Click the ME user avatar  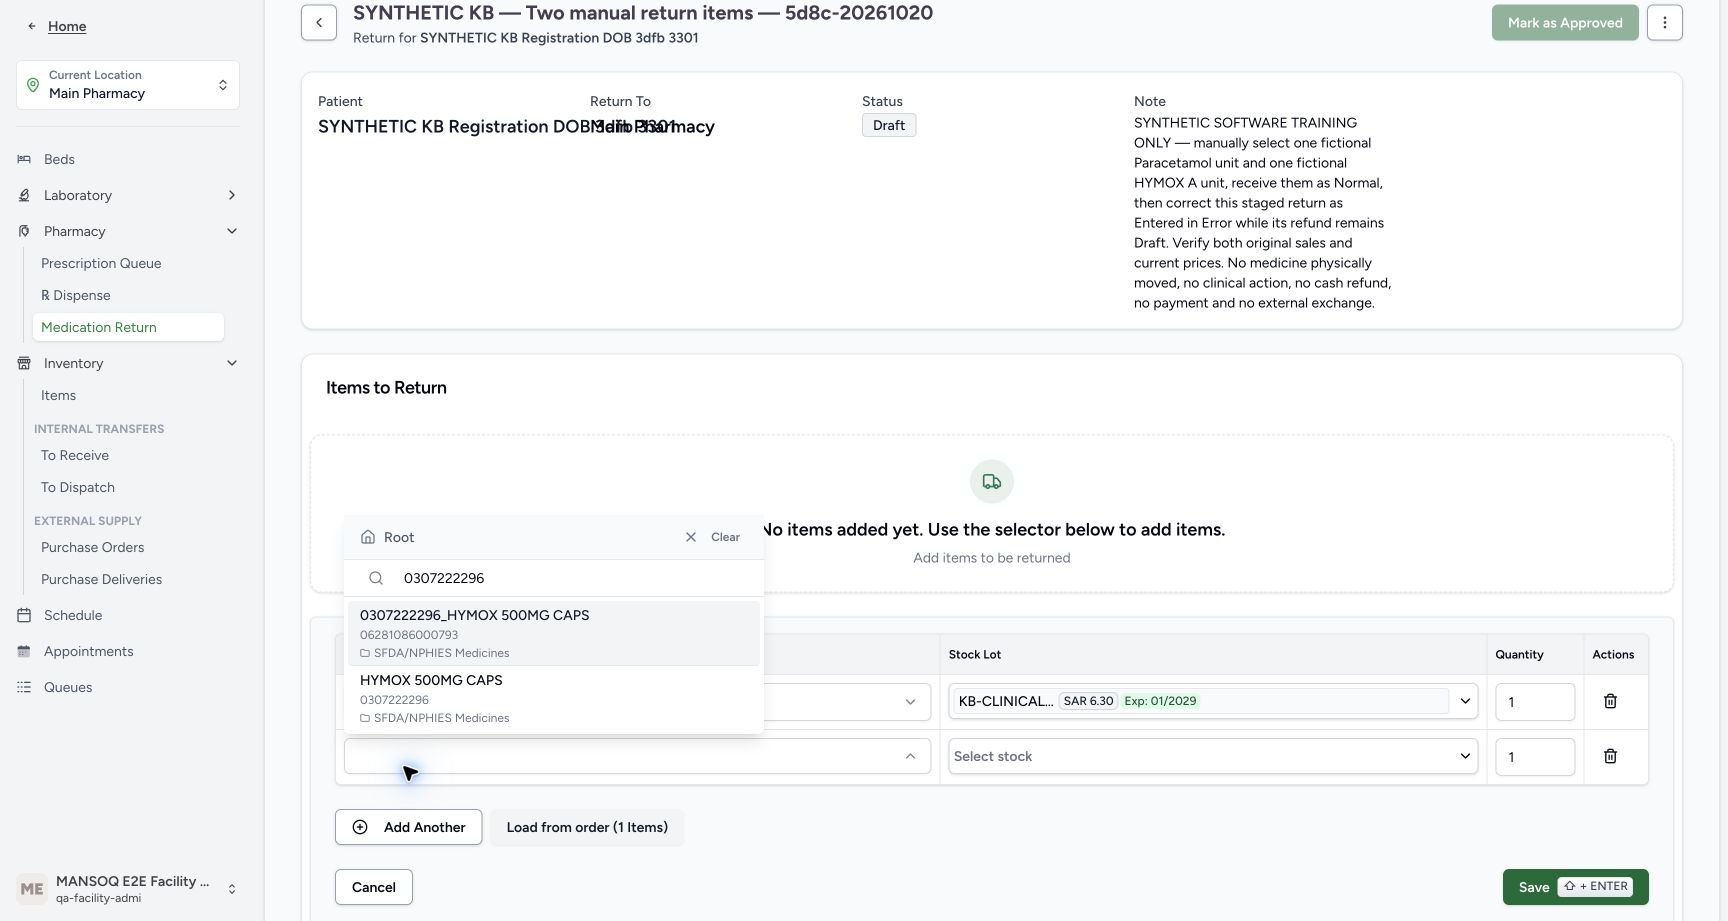32,889
